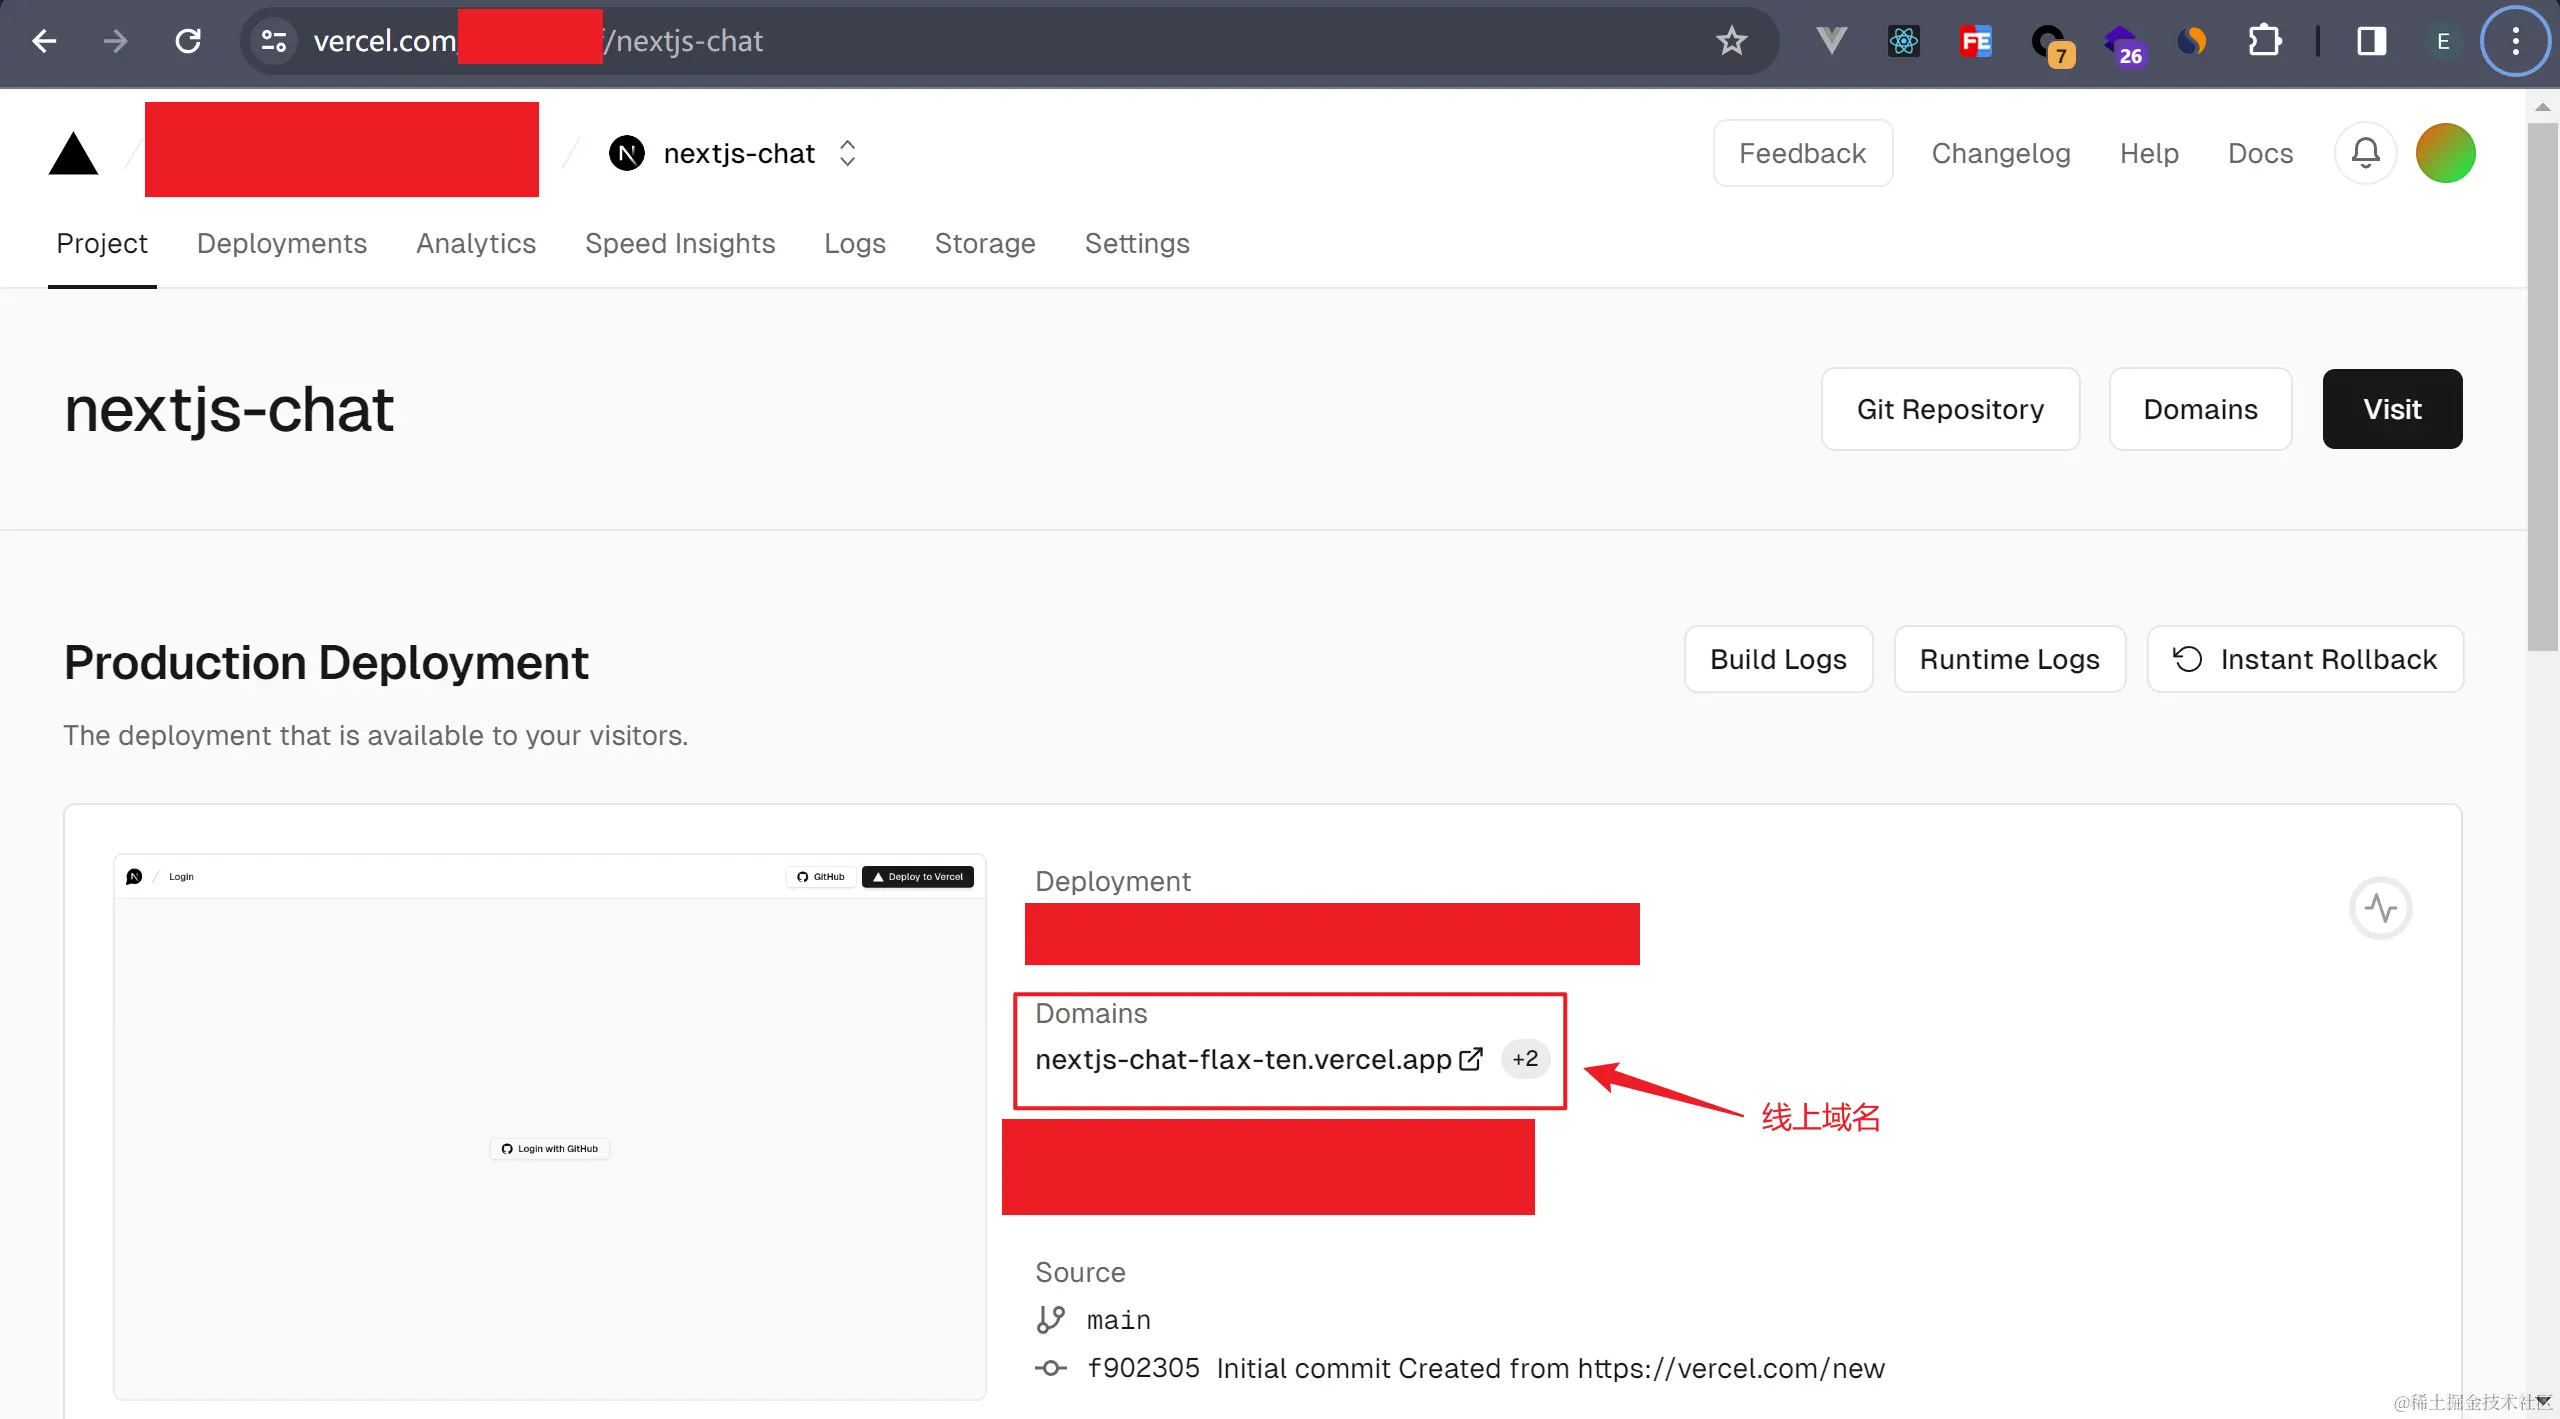Click the git branch icon next to main

(x=1050, y=1320)
